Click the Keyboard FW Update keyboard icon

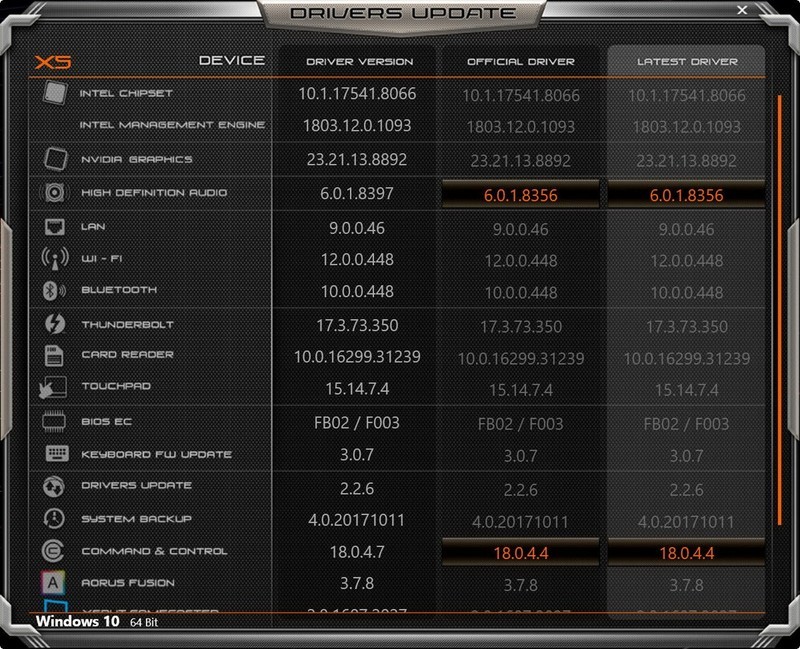(x=57, y=453)
